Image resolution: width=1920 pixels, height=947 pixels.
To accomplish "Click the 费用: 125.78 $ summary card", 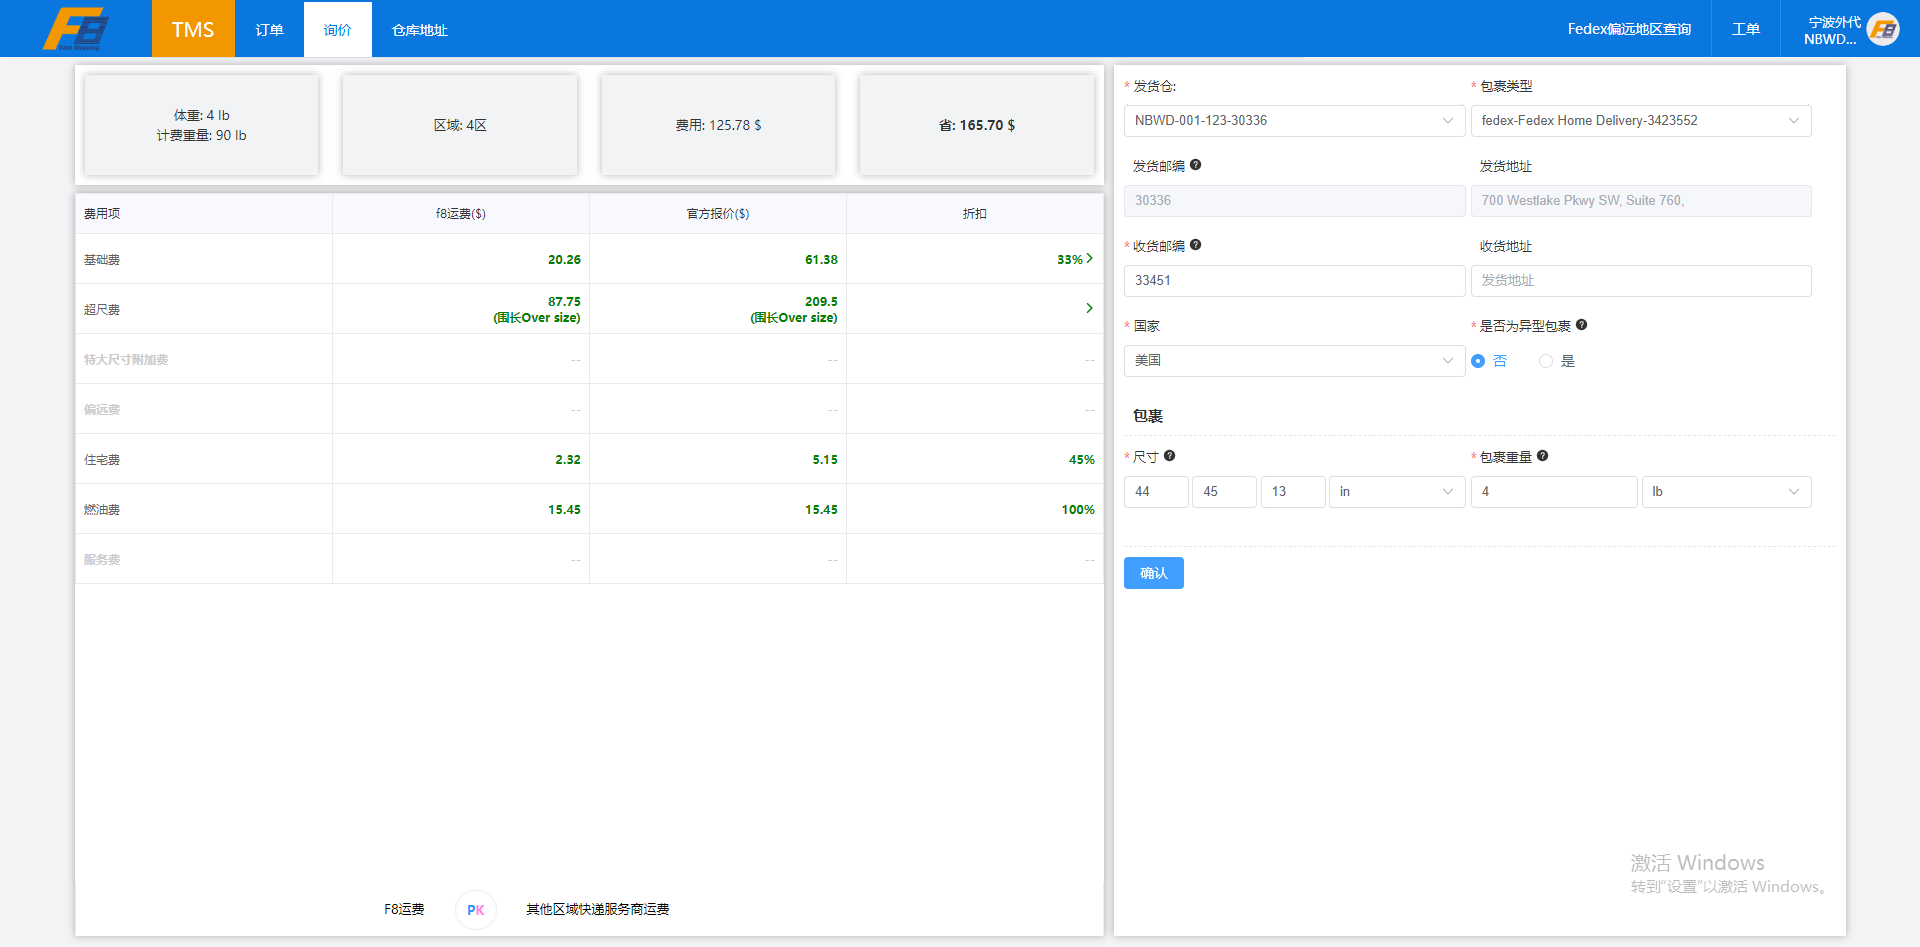I will point(718,125).
